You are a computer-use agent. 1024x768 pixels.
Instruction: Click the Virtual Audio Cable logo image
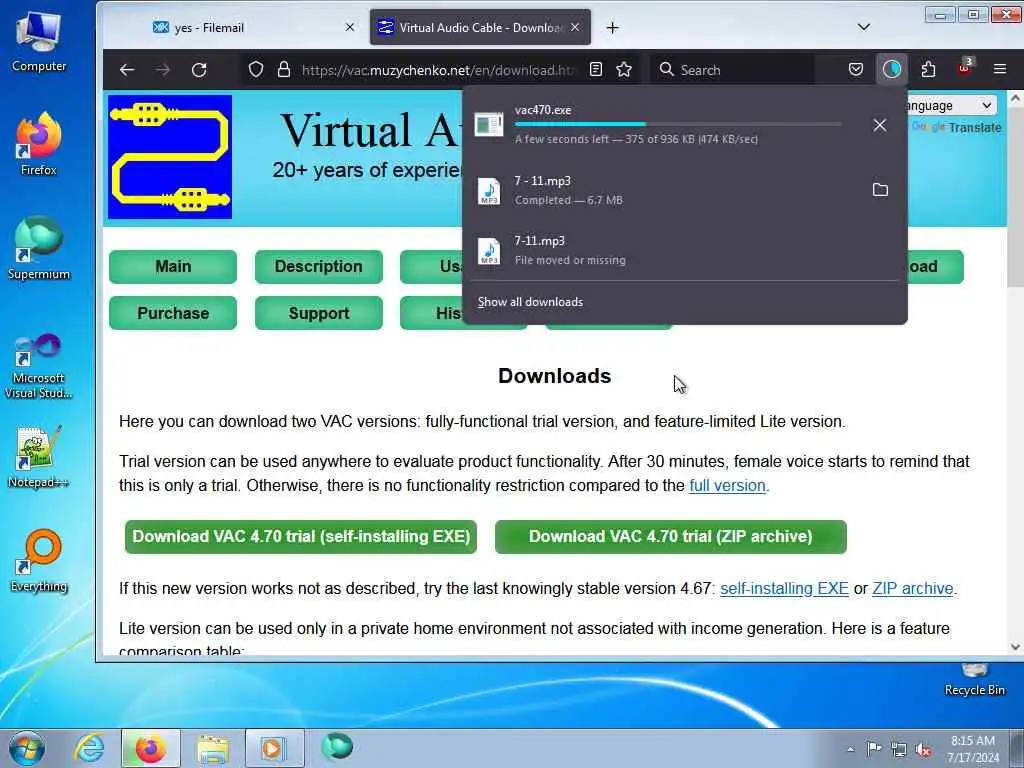[x=170, y=157]
